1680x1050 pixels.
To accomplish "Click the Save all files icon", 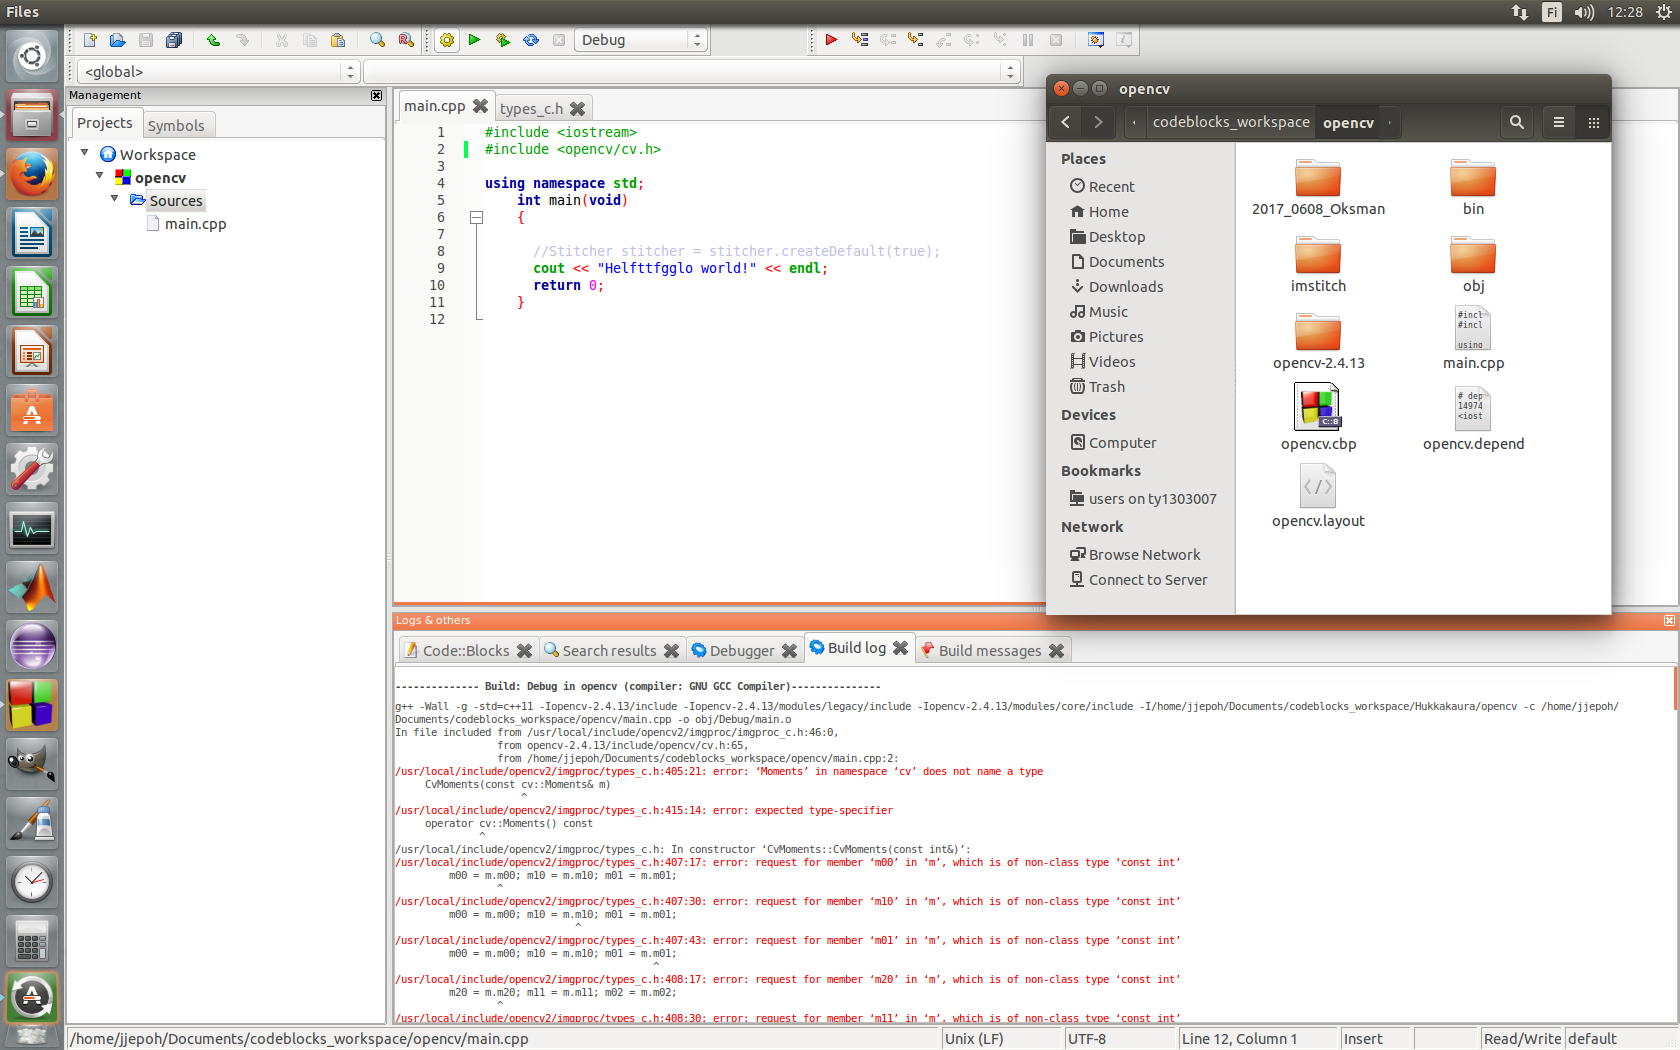I will 174,40.
